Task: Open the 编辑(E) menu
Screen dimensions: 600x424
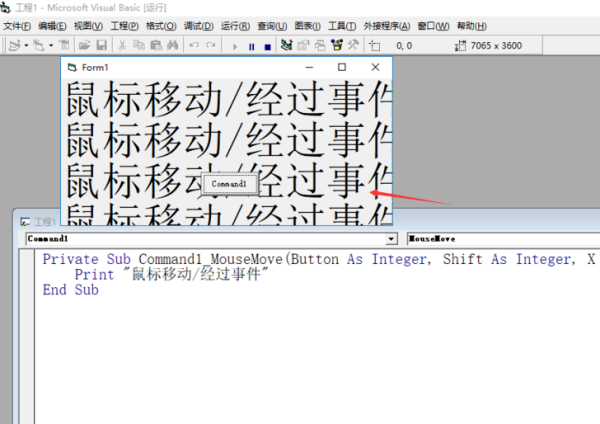Action: pyautogui.click(x=52, y=26)
